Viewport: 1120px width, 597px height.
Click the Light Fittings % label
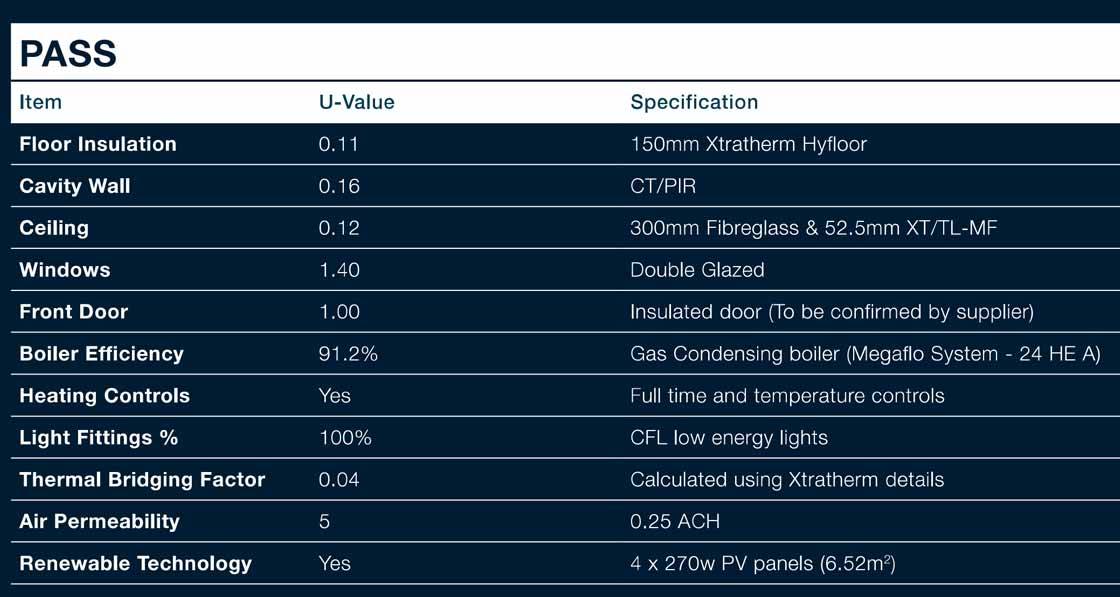click(x=98, y=438)
